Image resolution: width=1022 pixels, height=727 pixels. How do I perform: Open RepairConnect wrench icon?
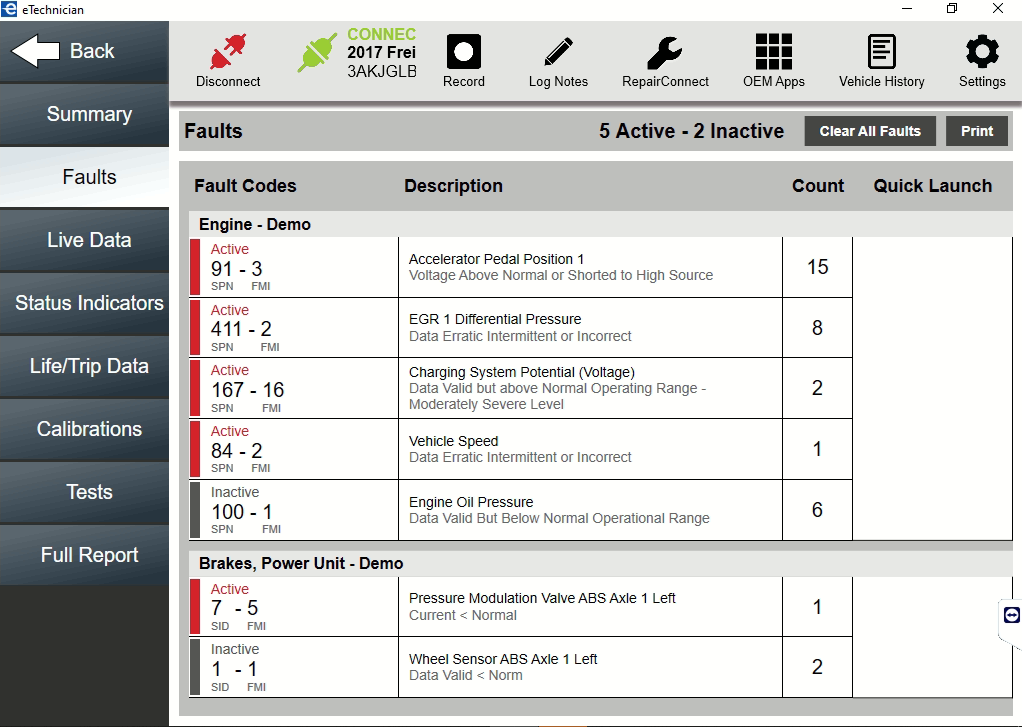tap(665, 52)
